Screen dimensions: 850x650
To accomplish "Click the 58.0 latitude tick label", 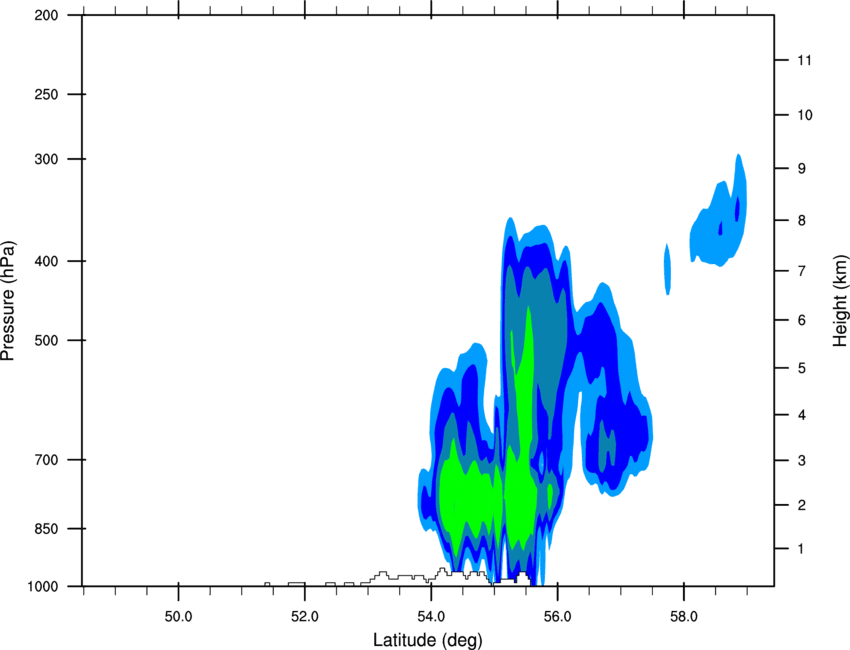I will tap(684, 617).
